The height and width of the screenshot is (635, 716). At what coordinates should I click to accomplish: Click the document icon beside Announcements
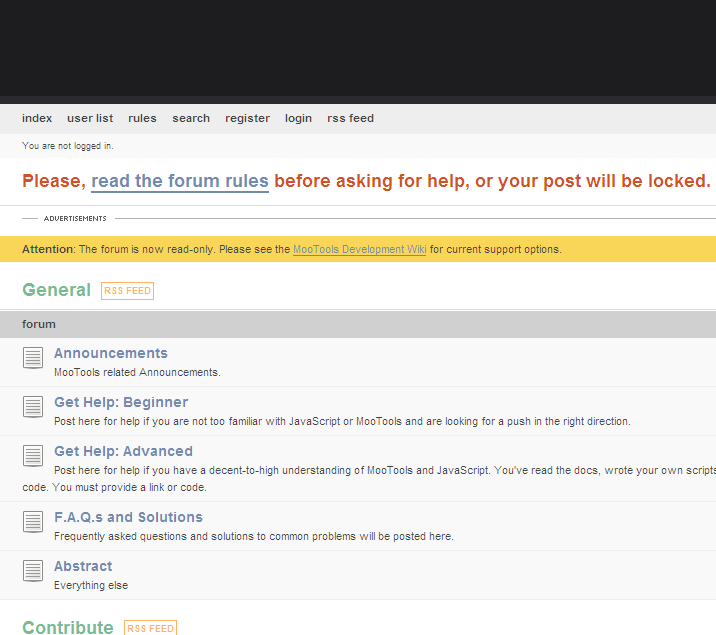tap(33, 358)
